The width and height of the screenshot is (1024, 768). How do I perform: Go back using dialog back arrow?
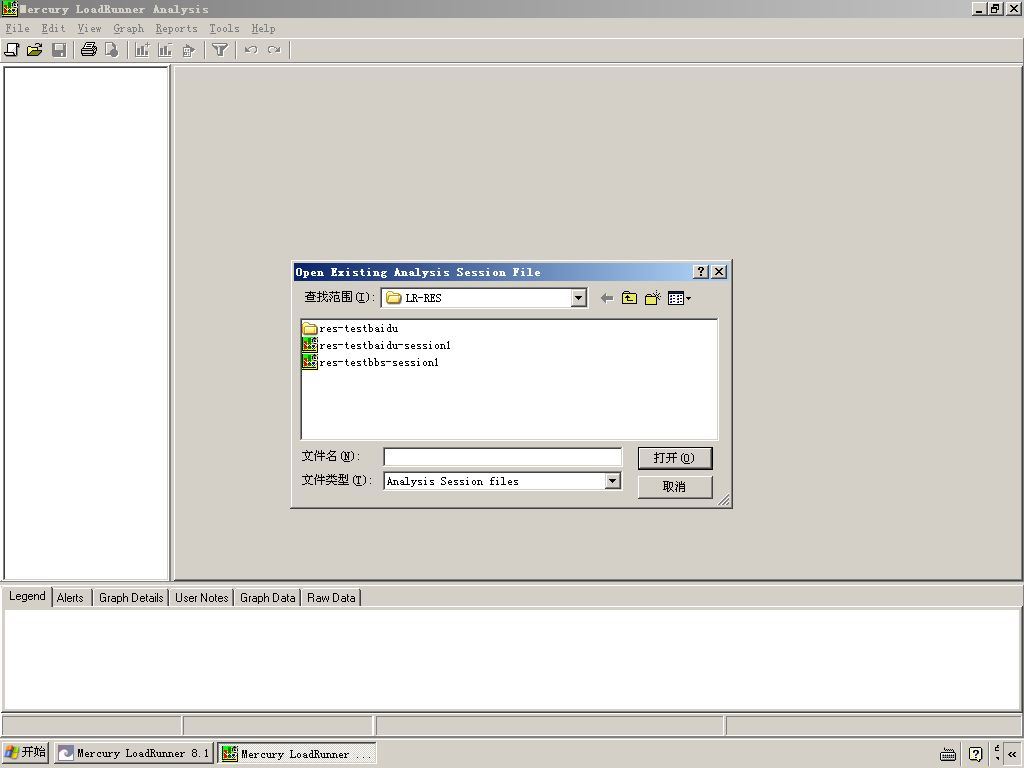click(x=607, y=298)
